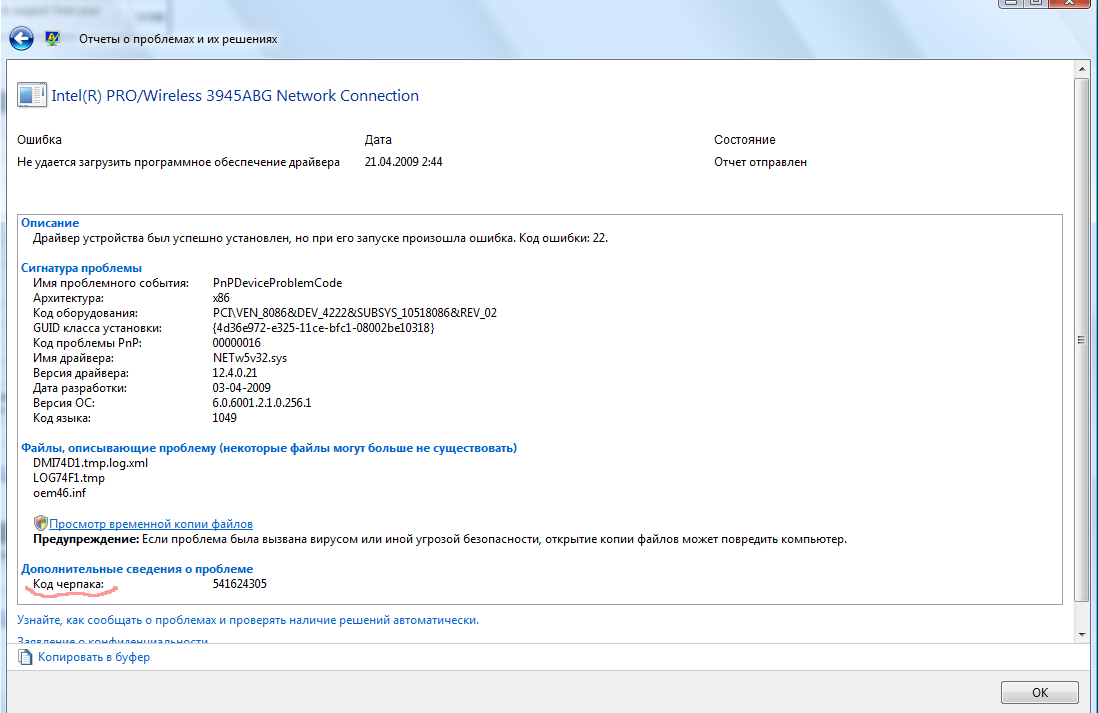
Task: Confirm with the OK button
Action: click(x=1039, y=692)
